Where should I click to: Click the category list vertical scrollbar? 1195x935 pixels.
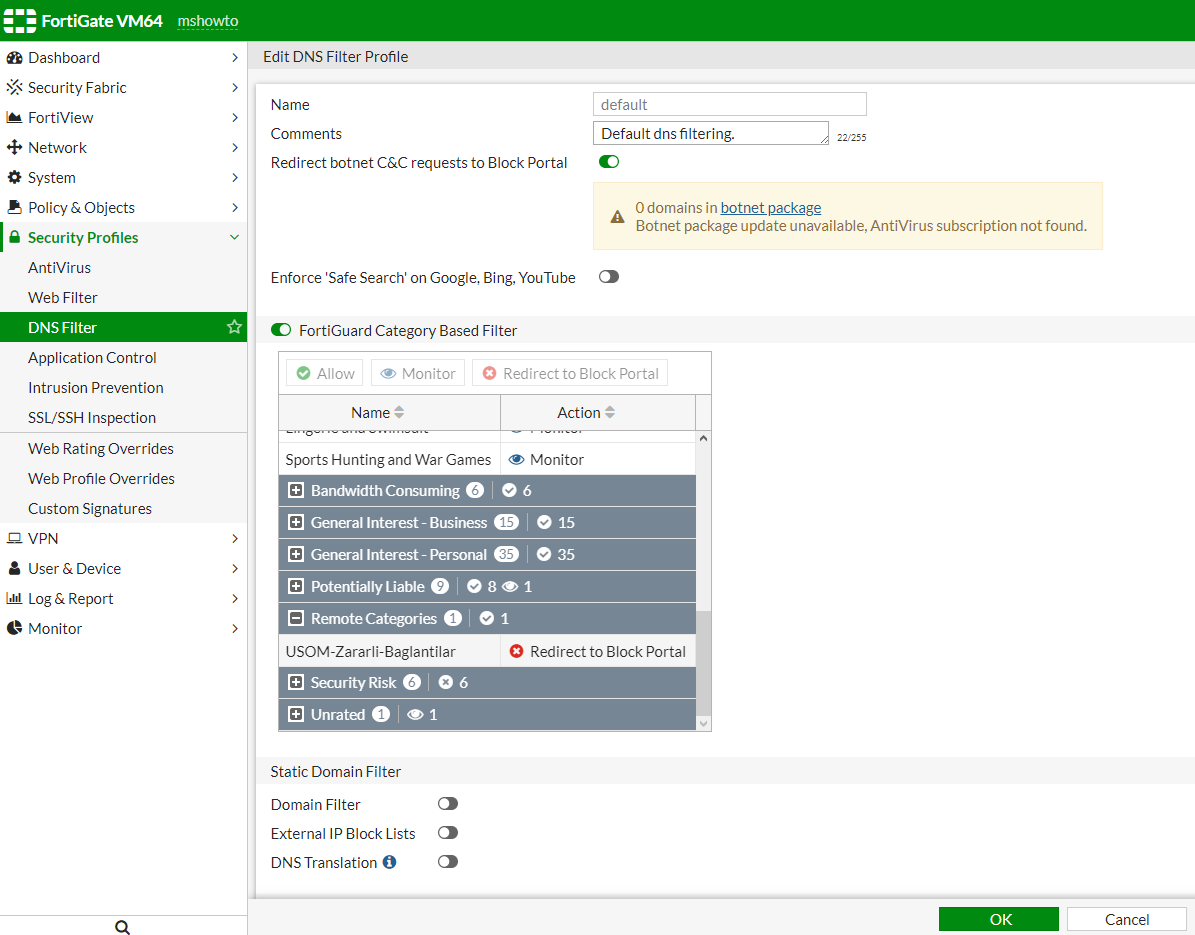703,663
